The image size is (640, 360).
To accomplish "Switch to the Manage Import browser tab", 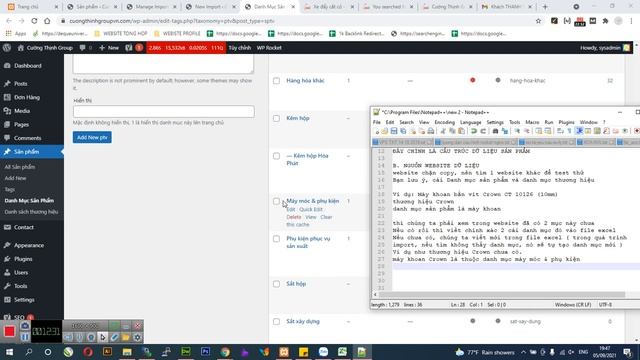I will coord(151,7).
